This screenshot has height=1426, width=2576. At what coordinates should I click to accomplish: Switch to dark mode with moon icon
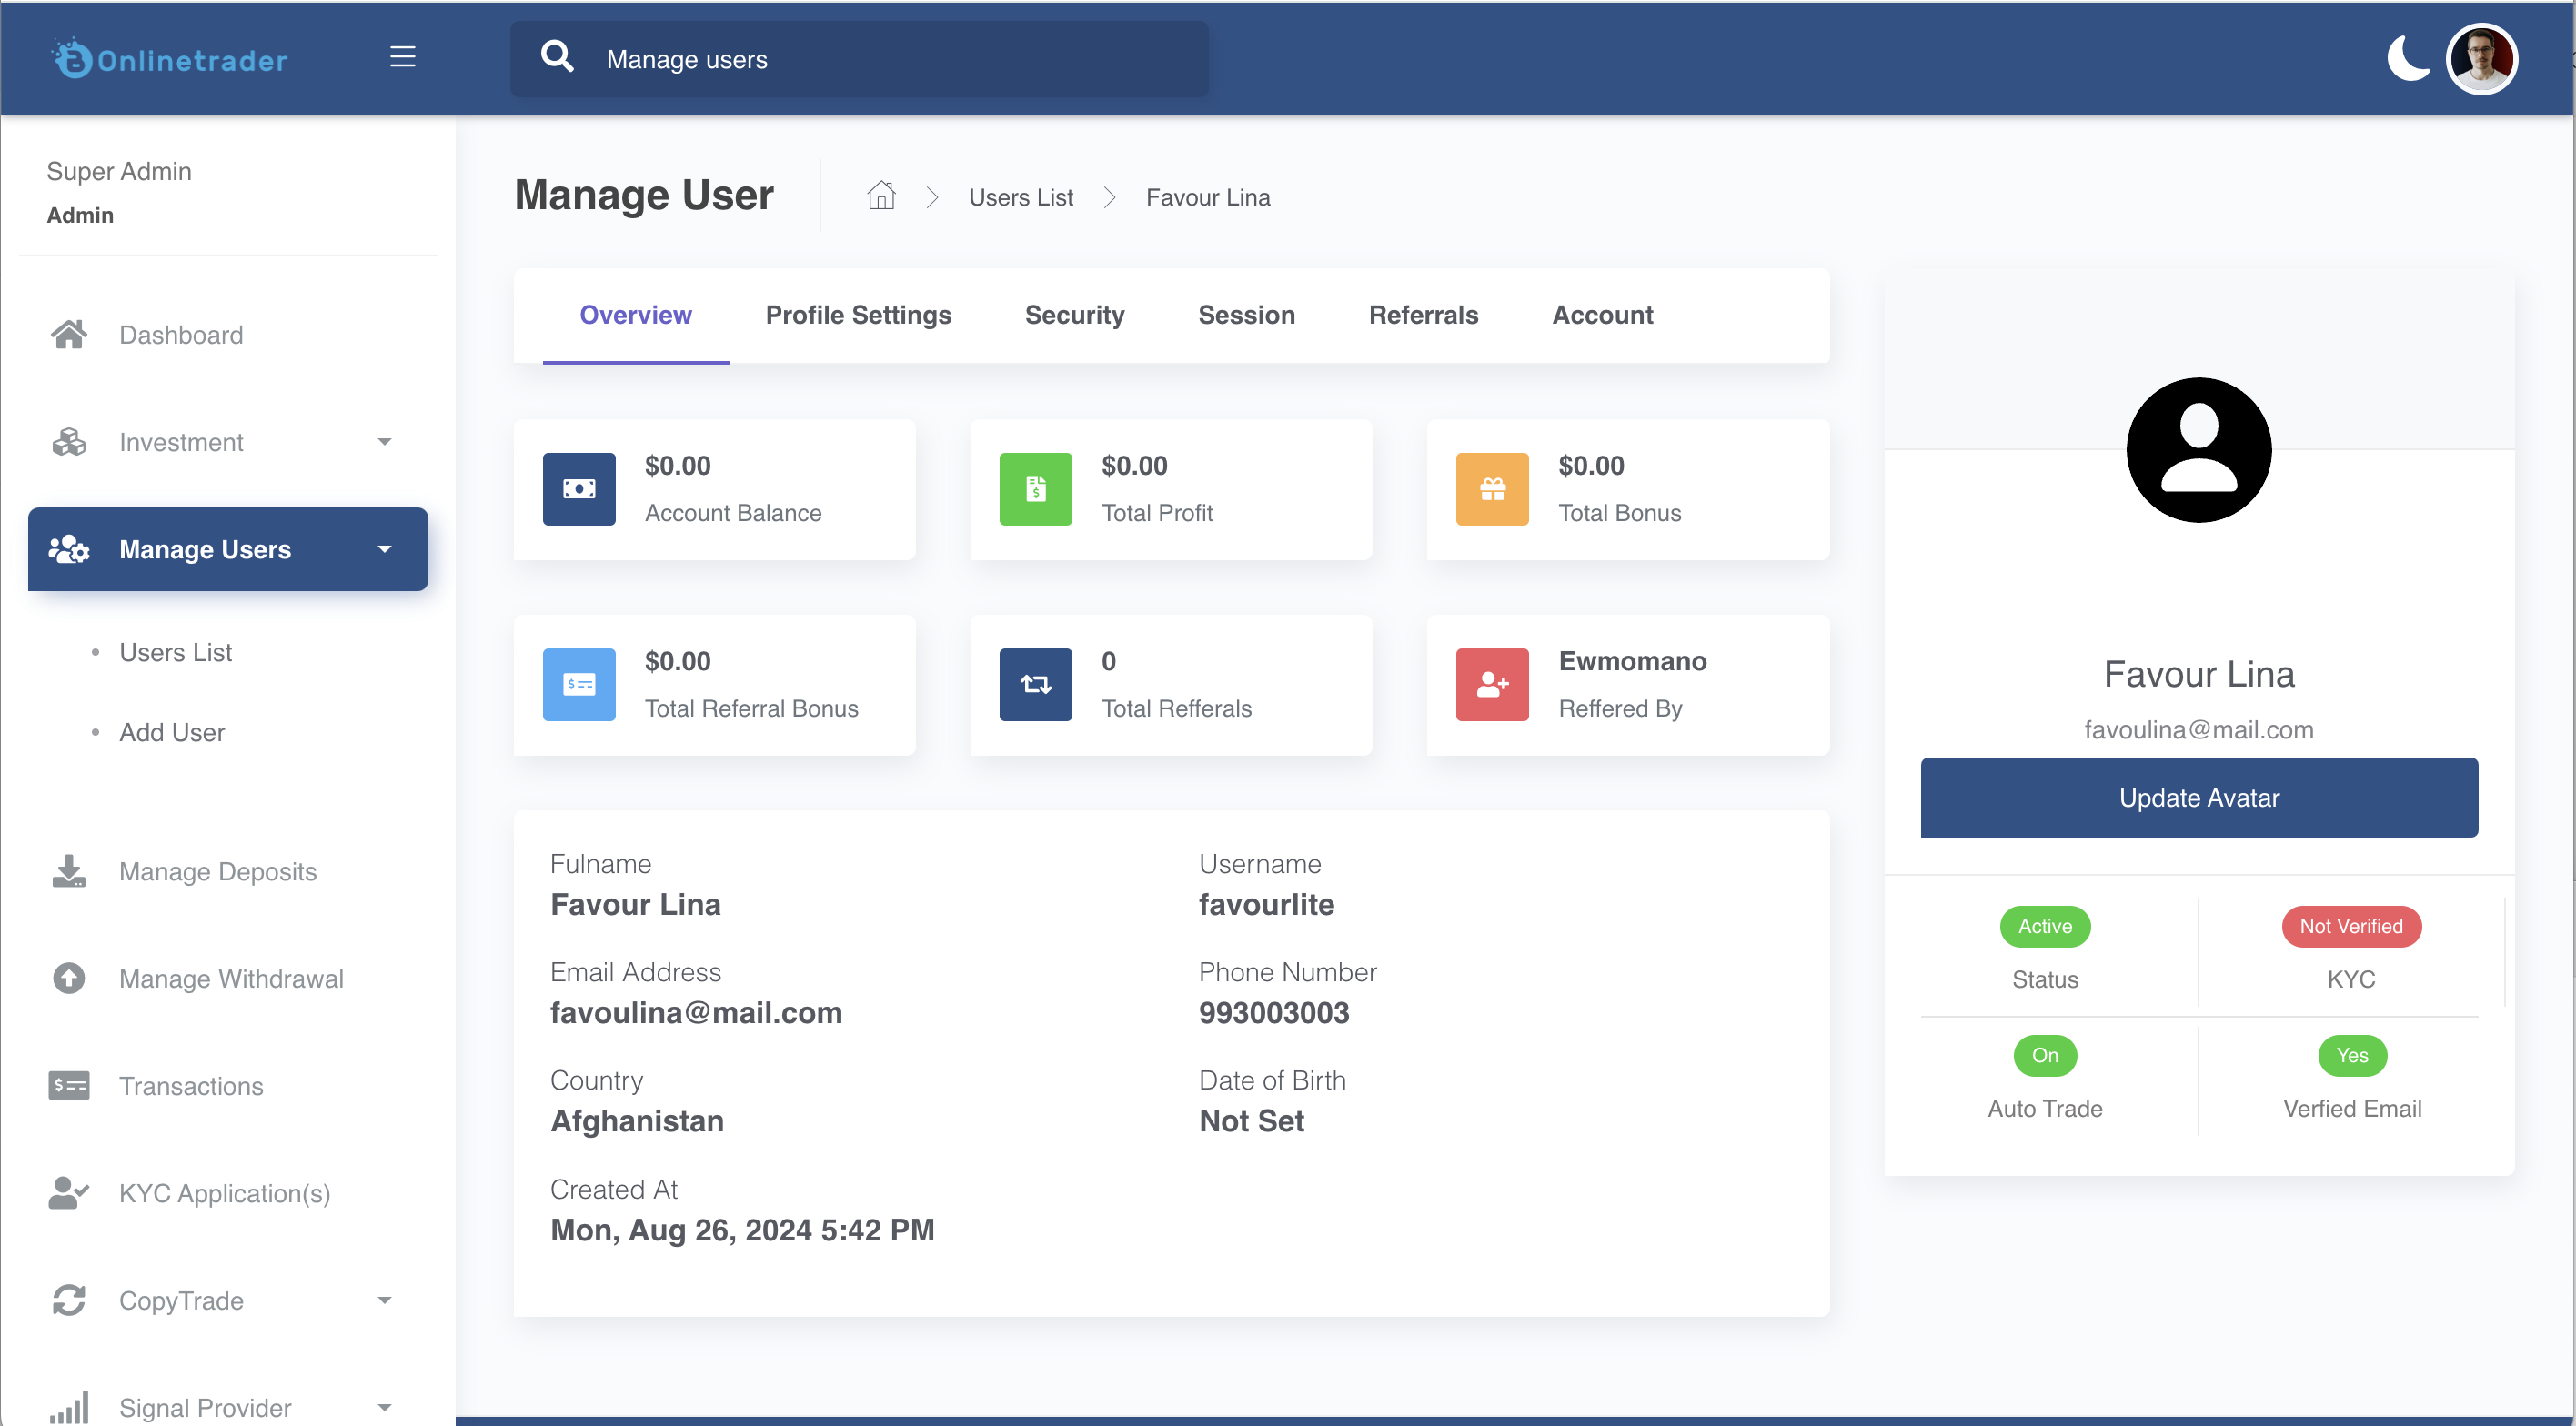[2407, 58]
